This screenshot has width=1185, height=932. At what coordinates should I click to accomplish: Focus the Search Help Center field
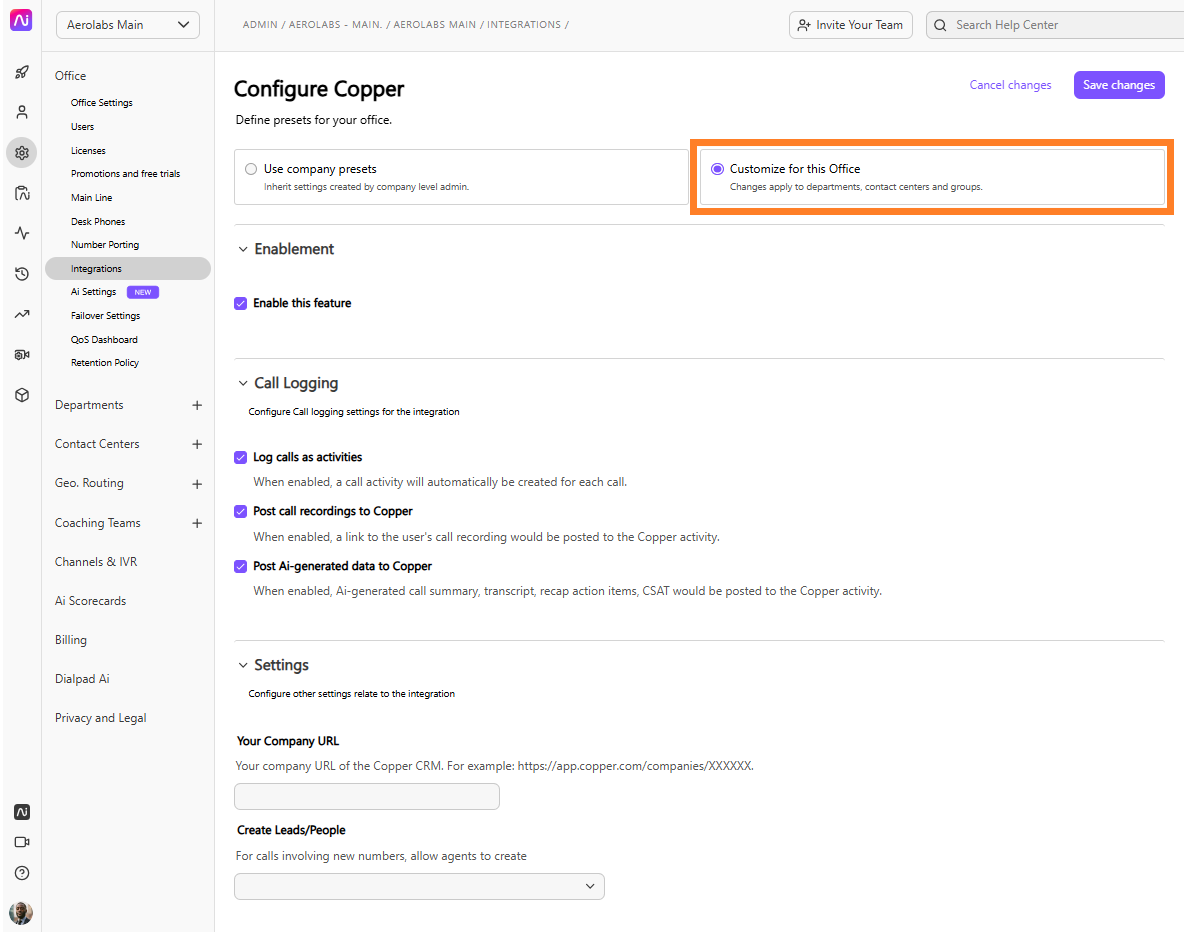point(1055,25)
